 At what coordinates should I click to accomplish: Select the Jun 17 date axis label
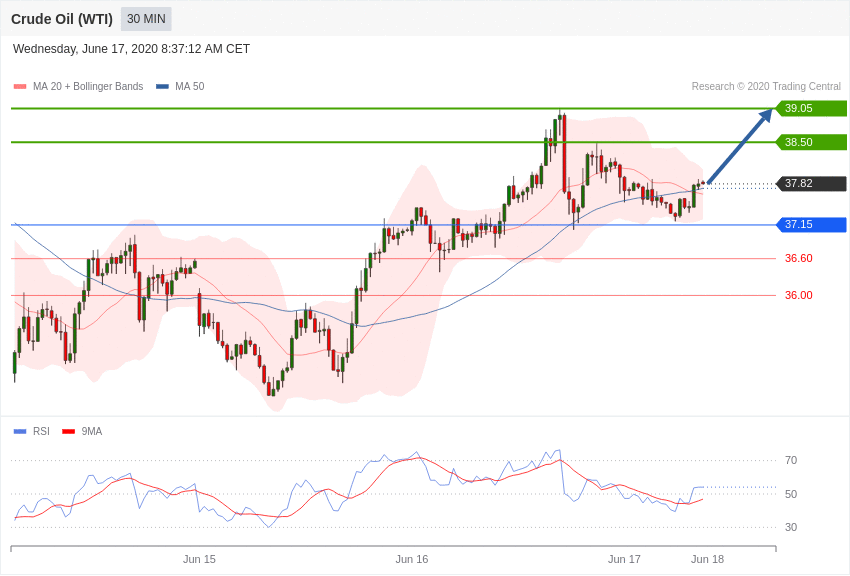(x=624, y=559)
